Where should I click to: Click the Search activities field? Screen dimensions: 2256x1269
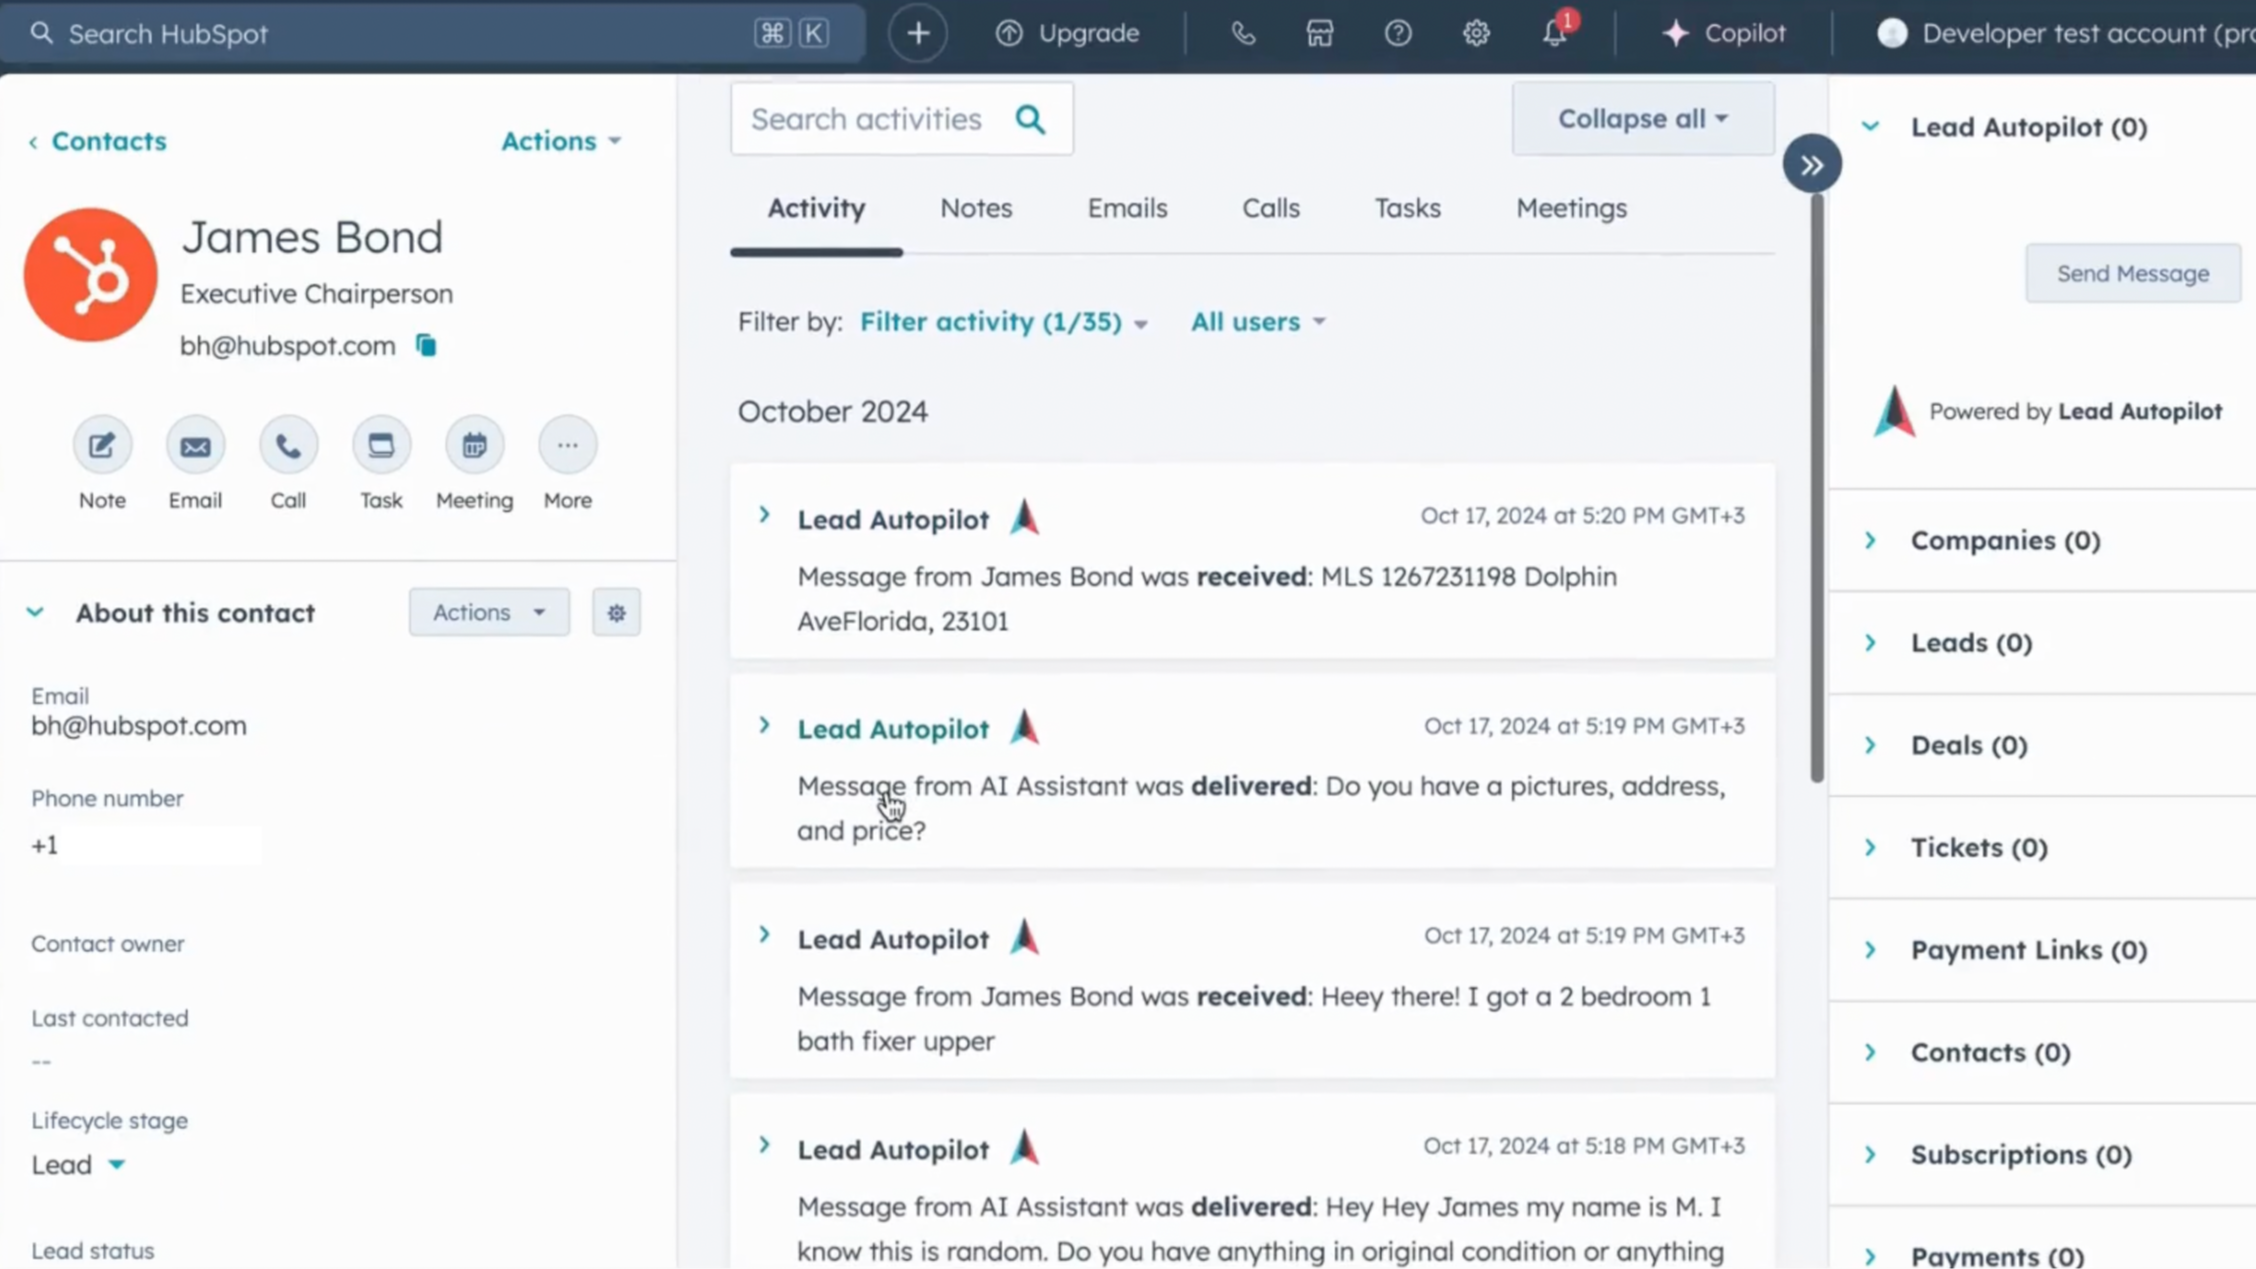pos(868,119)
